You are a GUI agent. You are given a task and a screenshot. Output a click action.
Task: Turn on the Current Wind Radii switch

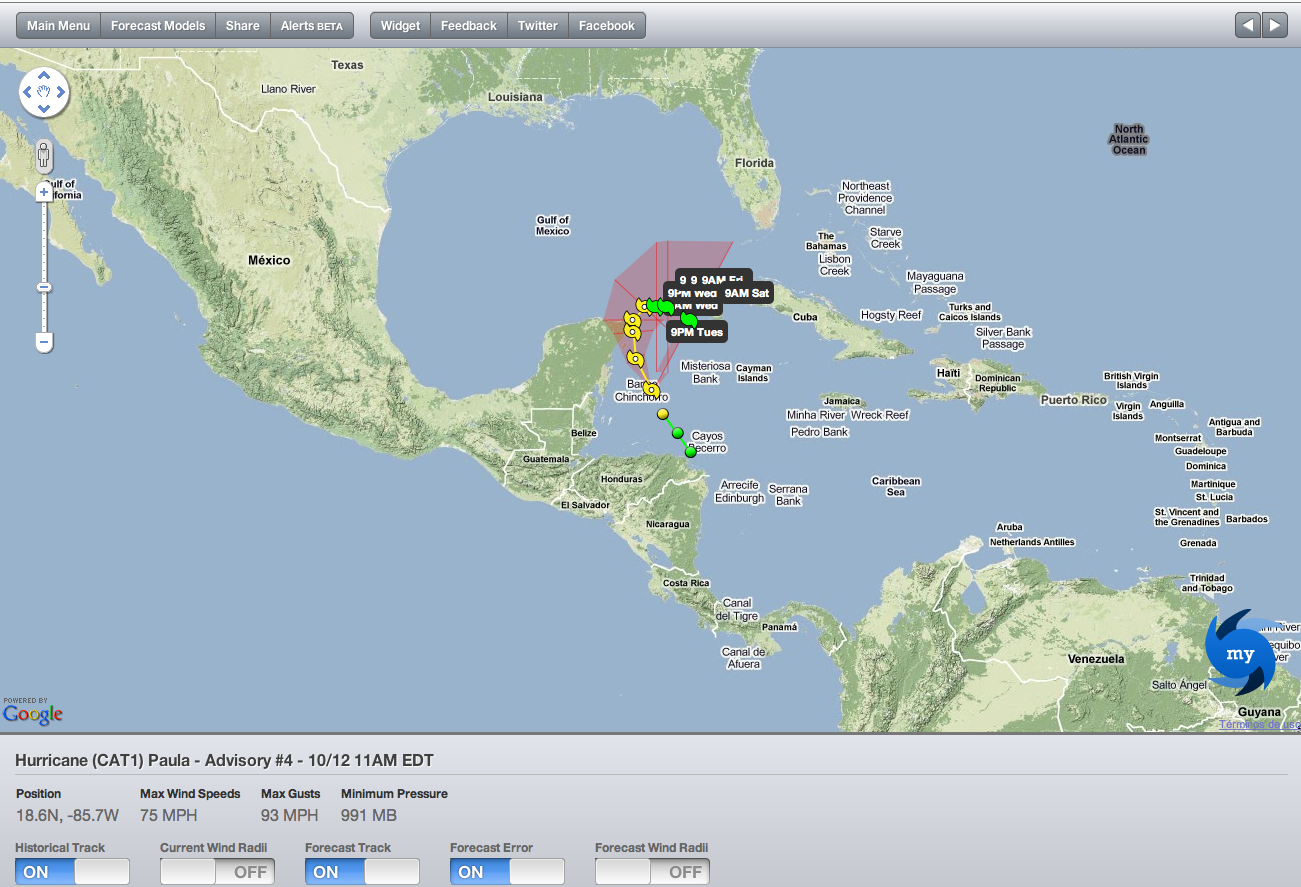coord(217,872)
